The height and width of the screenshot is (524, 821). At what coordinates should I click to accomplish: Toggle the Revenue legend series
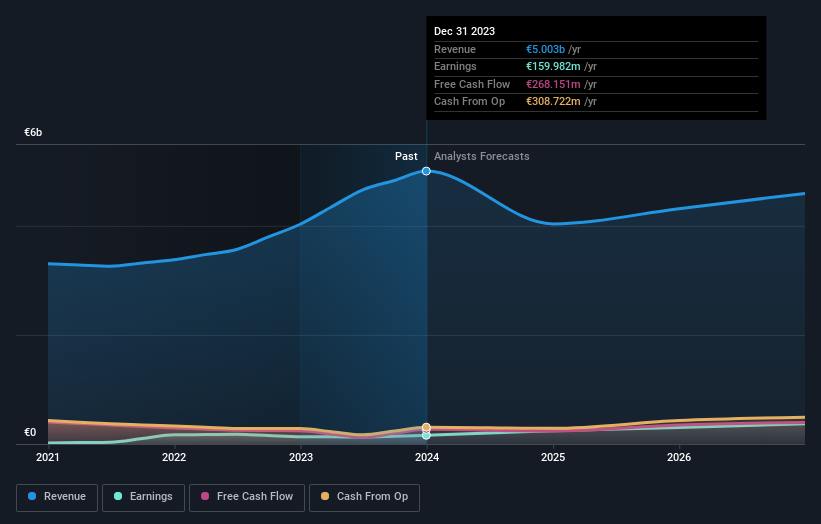[x=57, y=497]
